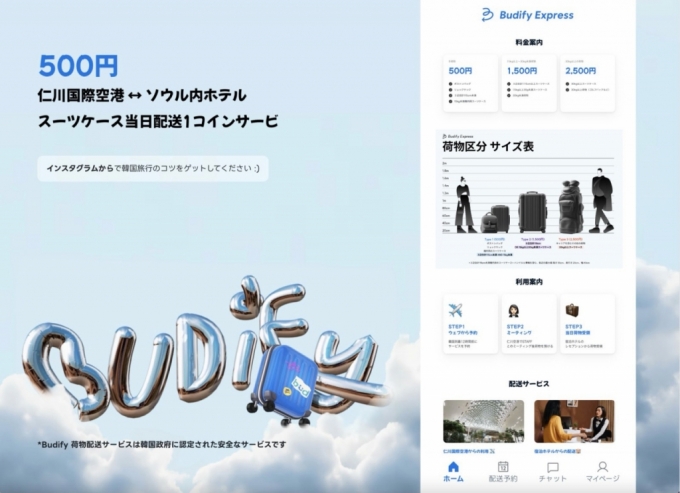Open the airport terminal photo thumbnail
The image size is (680, 493).
pos(484,421)
